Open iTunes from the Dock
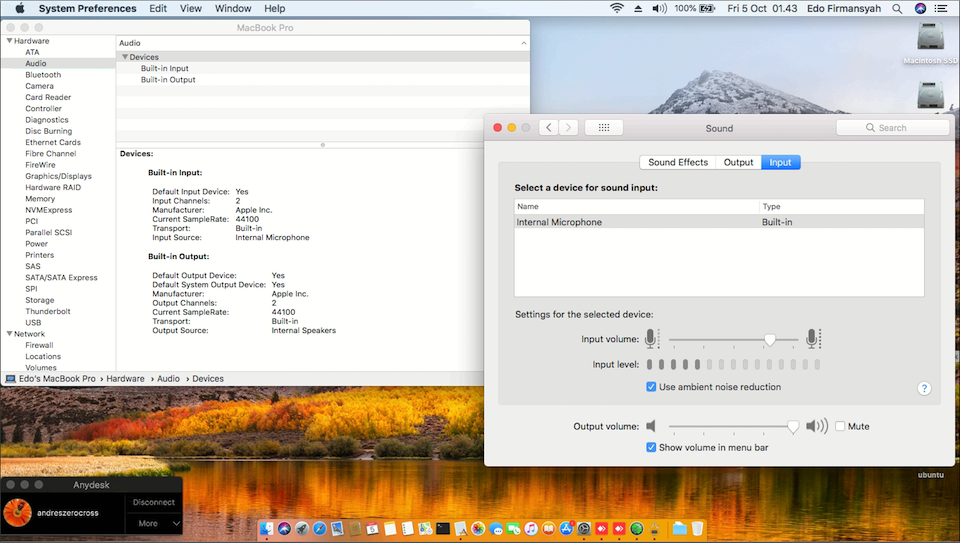Image resolution: width=960 pixels, height=543 pixels. pyautogui.click(x=531, y=528)
